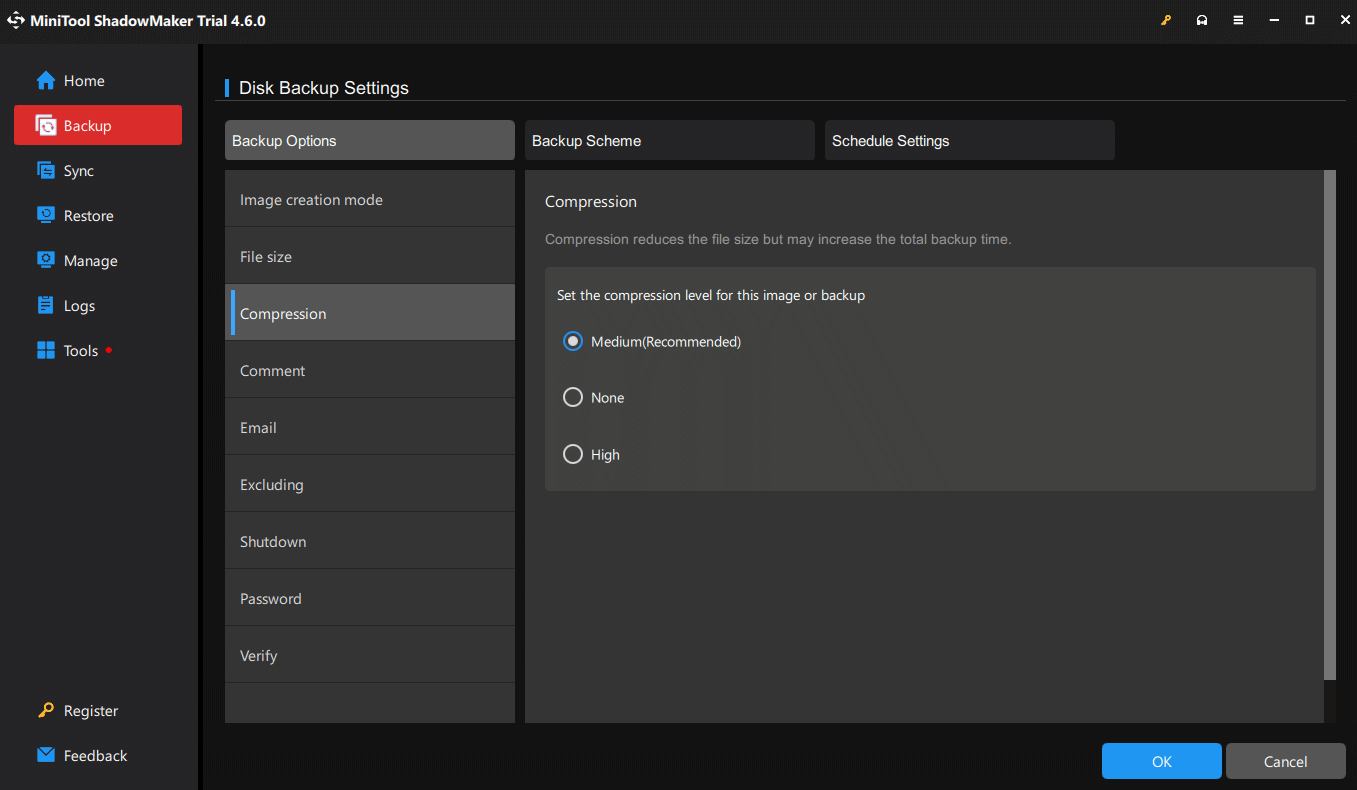Open the titlebar hamburger menu

point(1238,19)
